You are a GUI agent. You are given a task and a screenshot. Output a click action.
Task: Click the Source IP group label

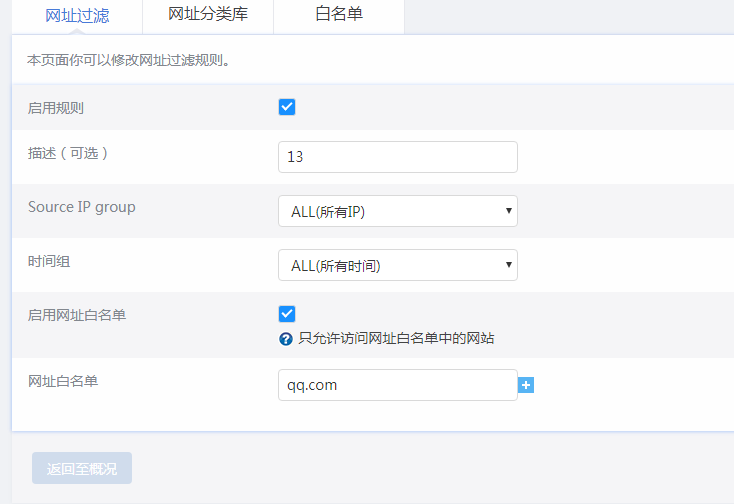point(82,207)
